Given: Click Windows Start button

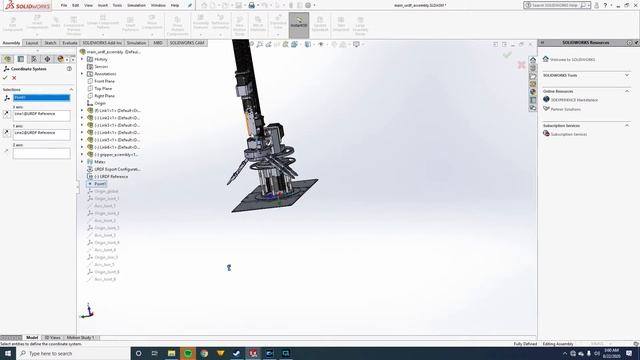Looking at the screenshot, I should coord(8,353).
